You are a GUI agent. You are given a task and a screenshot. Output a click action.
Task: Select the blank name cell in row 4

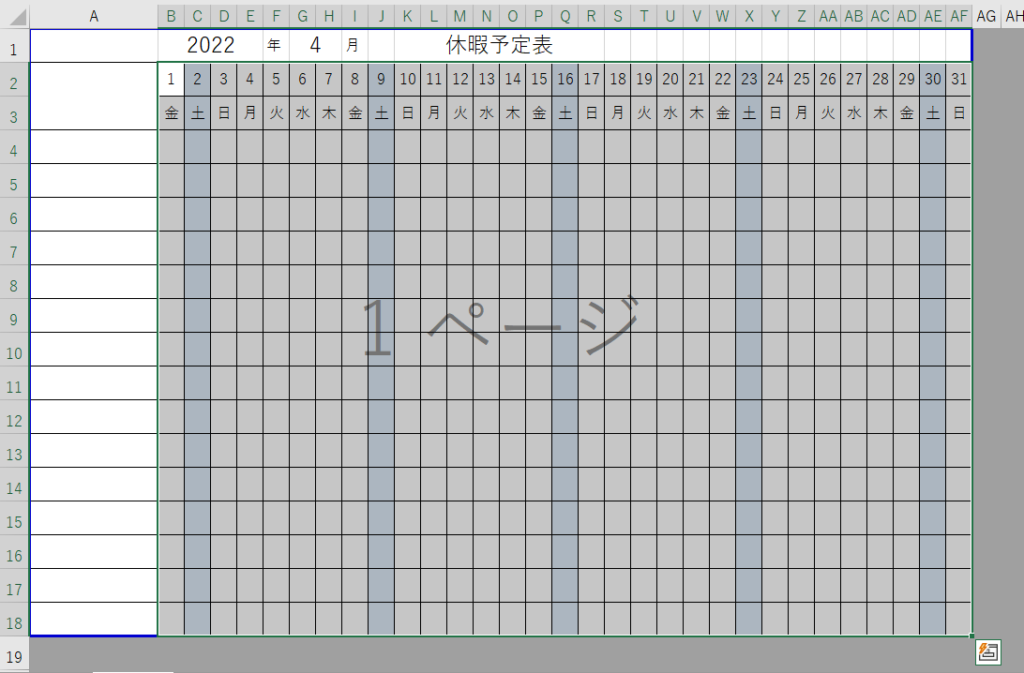(94, 147)
